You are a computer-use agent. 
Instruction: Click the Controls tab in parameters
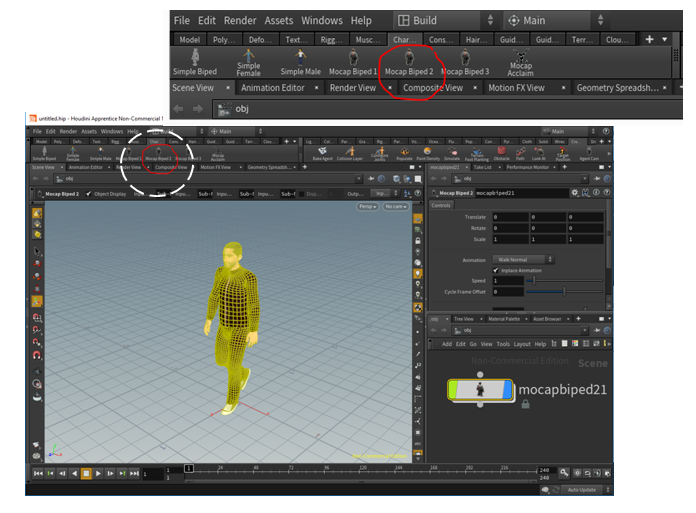(441, 204)
